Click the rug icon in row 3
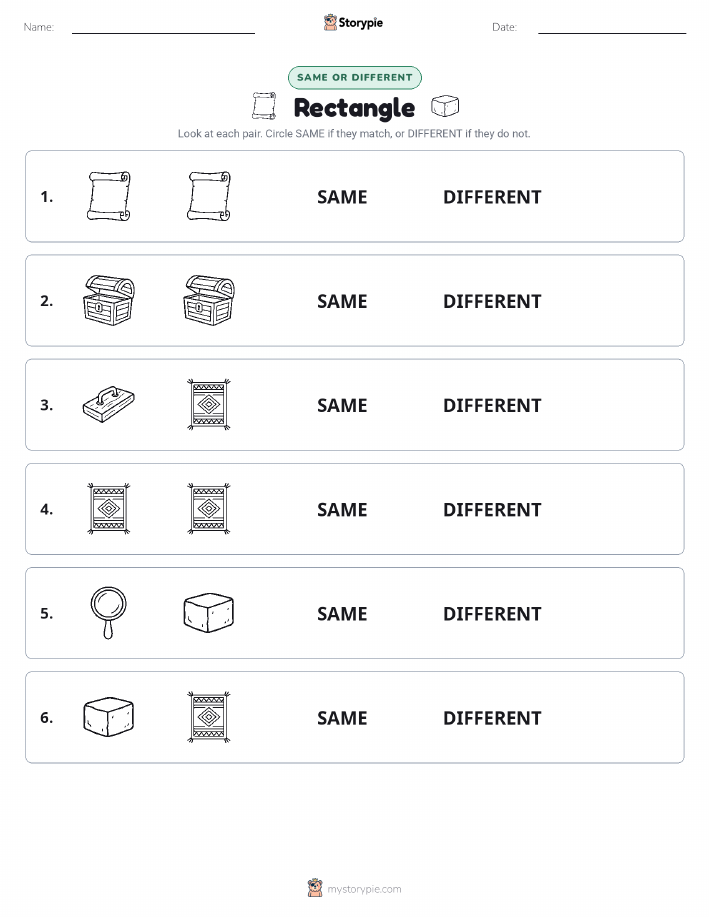This screenshot has height=917, width=709. [209, 404]
